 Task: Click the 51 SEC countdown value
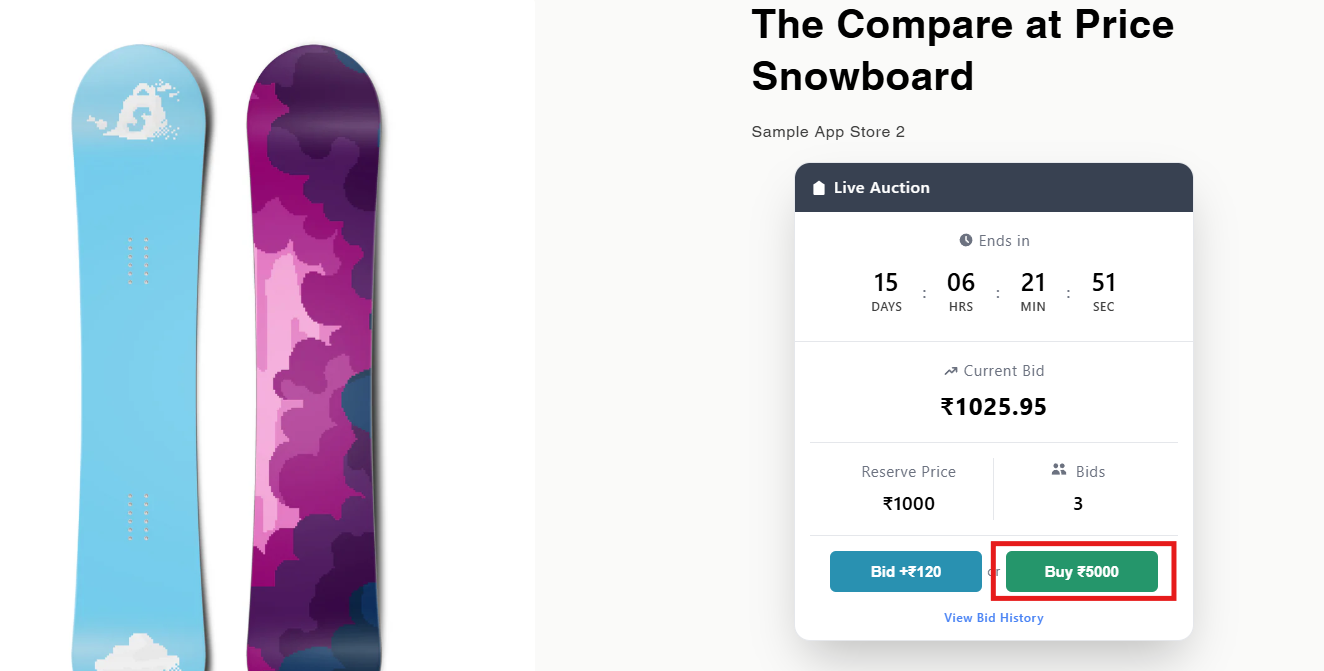1104,283
